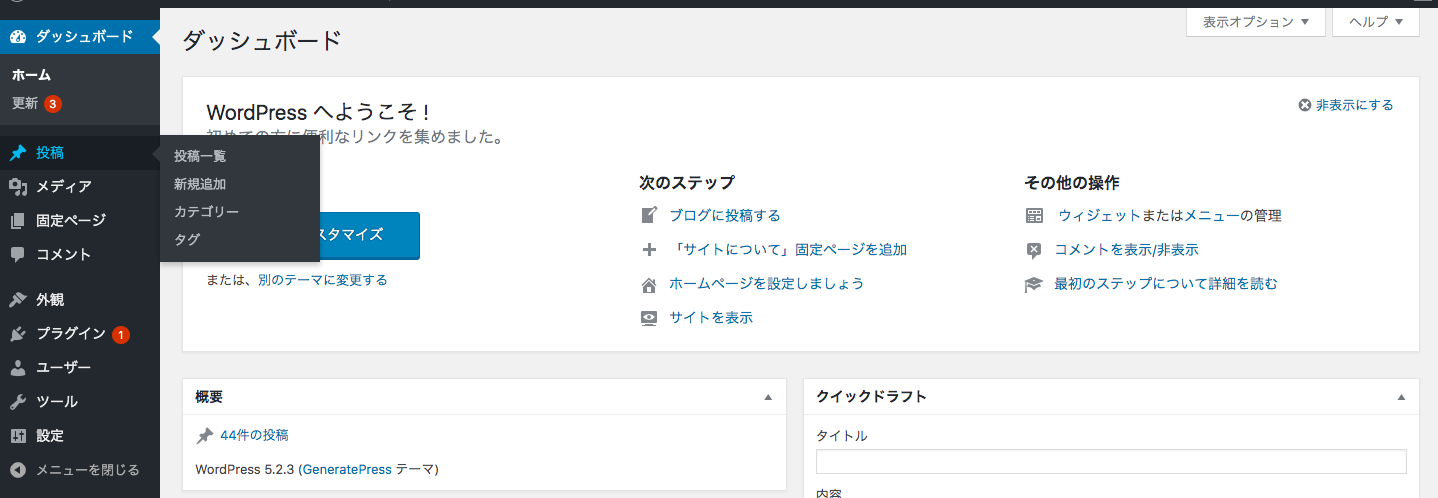Follow the 44件の投稿 link

click(x=254, y=435)
